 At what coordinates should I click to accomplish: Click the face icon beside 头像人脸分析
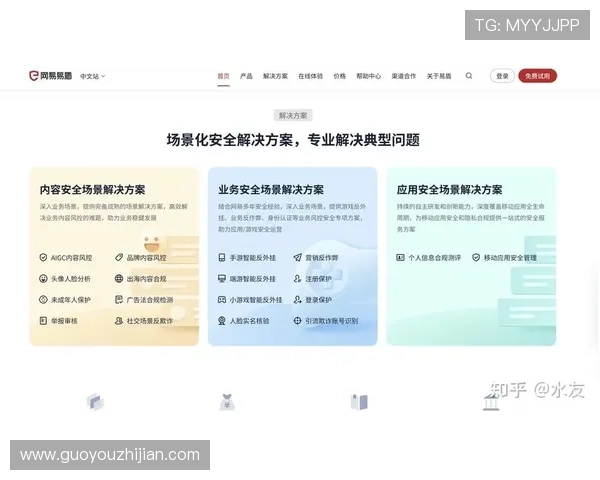43,278
